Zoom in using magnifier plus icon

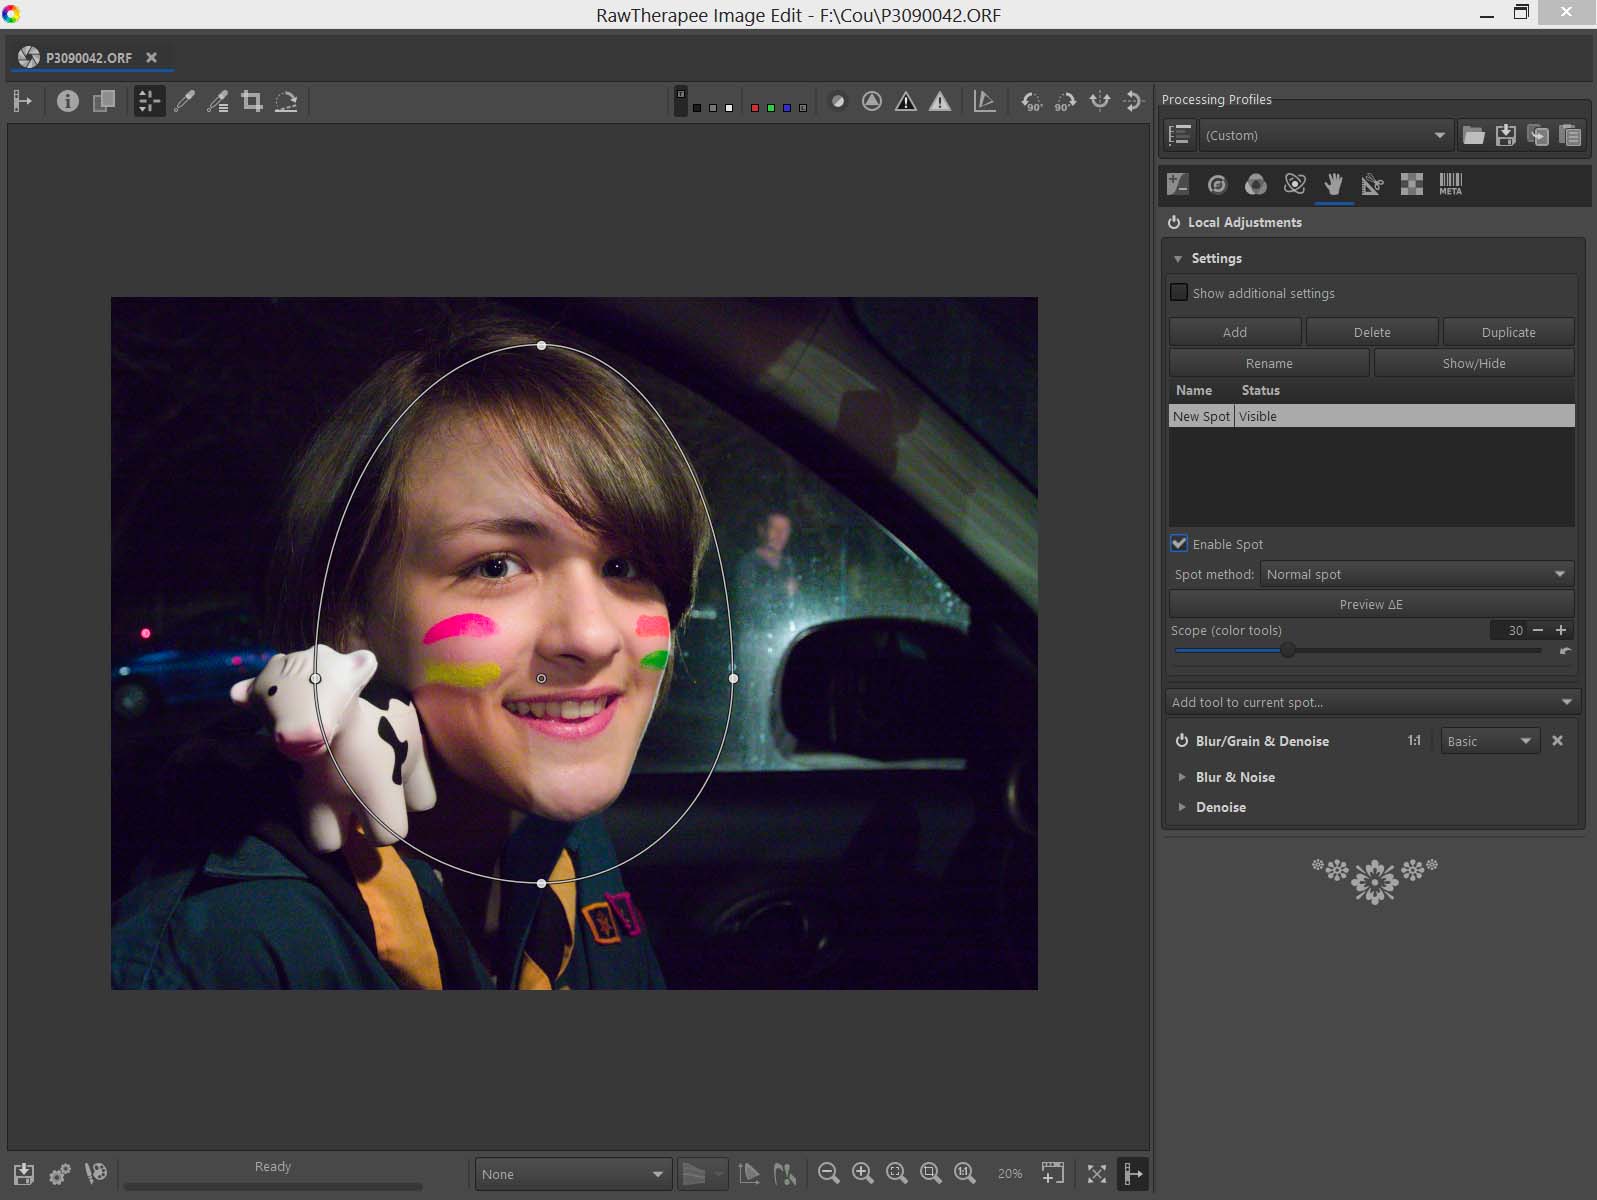click(862, 1173)
